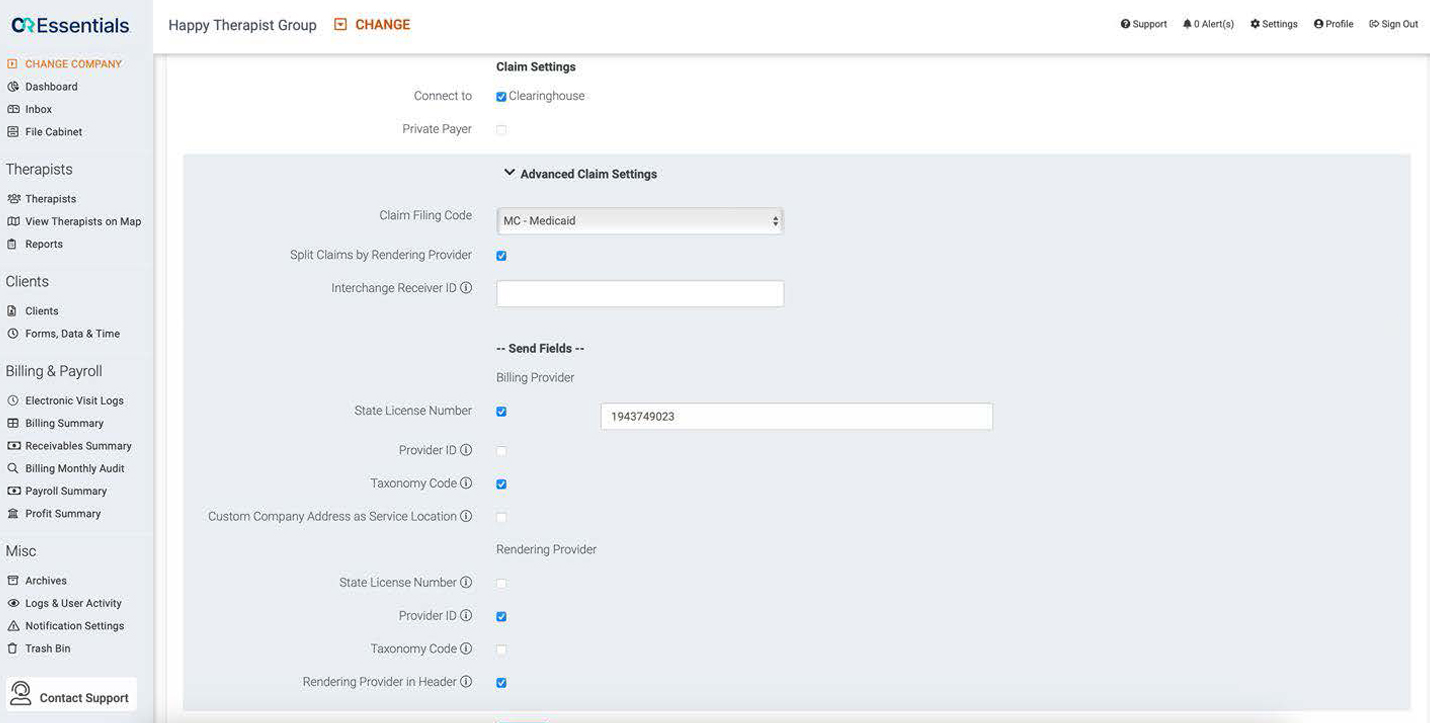View Logs & User Activity
The image size is (1430, 723).
click(76, 603)
